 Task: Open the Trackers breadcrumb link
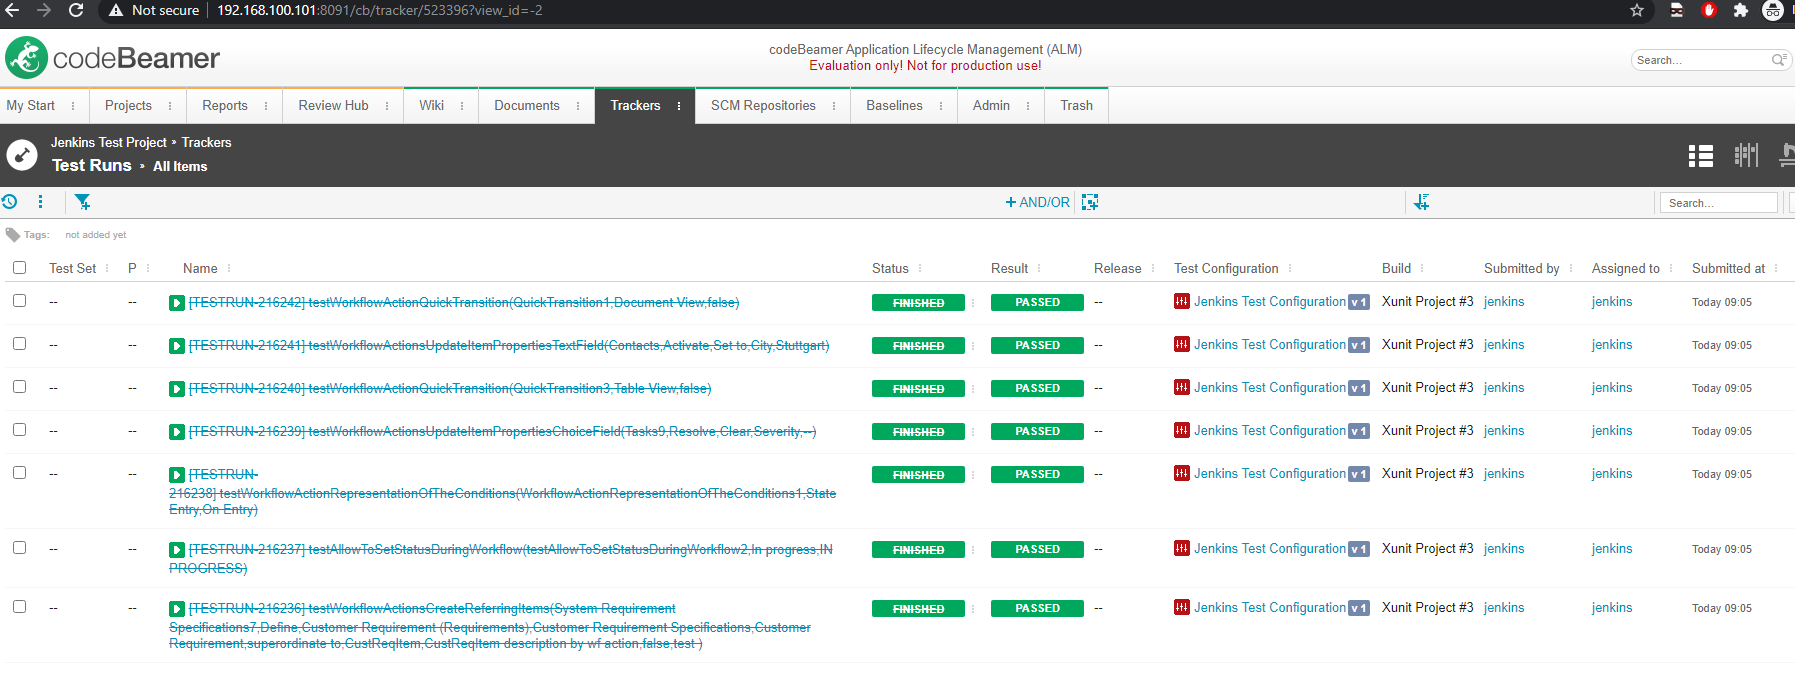(206, 142)
